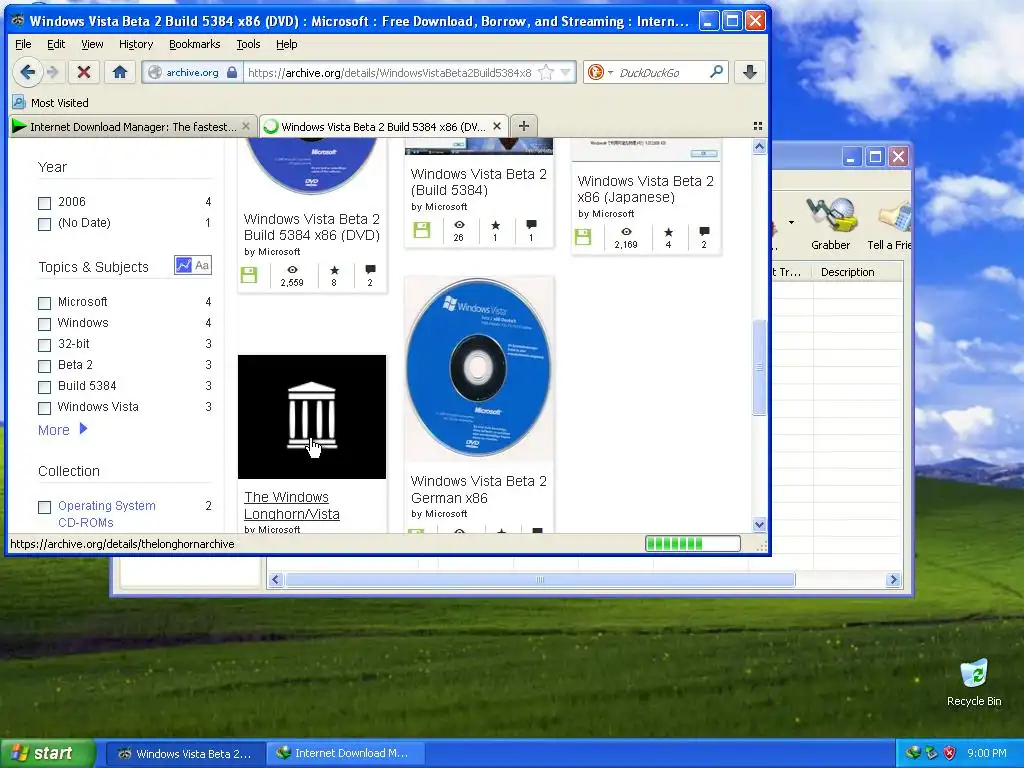The height and width of the screenshot is (768, 1024).
Task: Click software icon on Vista Beta 2 DVD card
Action: (249, 275)
